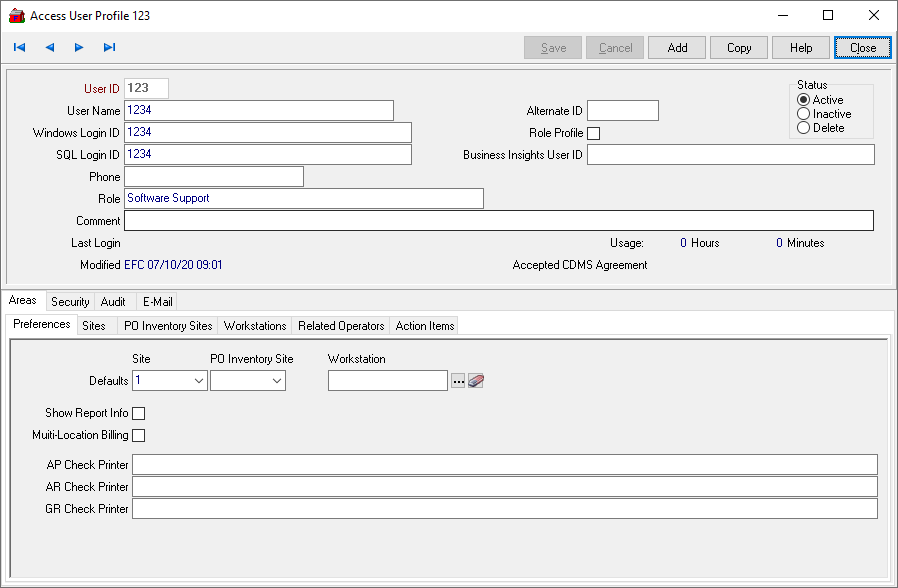Image resolution: width=898 pixels, height=588 pixels.
Task: Check the Show Report Info box
Action: pyautogui.click(x=139, y=413)
